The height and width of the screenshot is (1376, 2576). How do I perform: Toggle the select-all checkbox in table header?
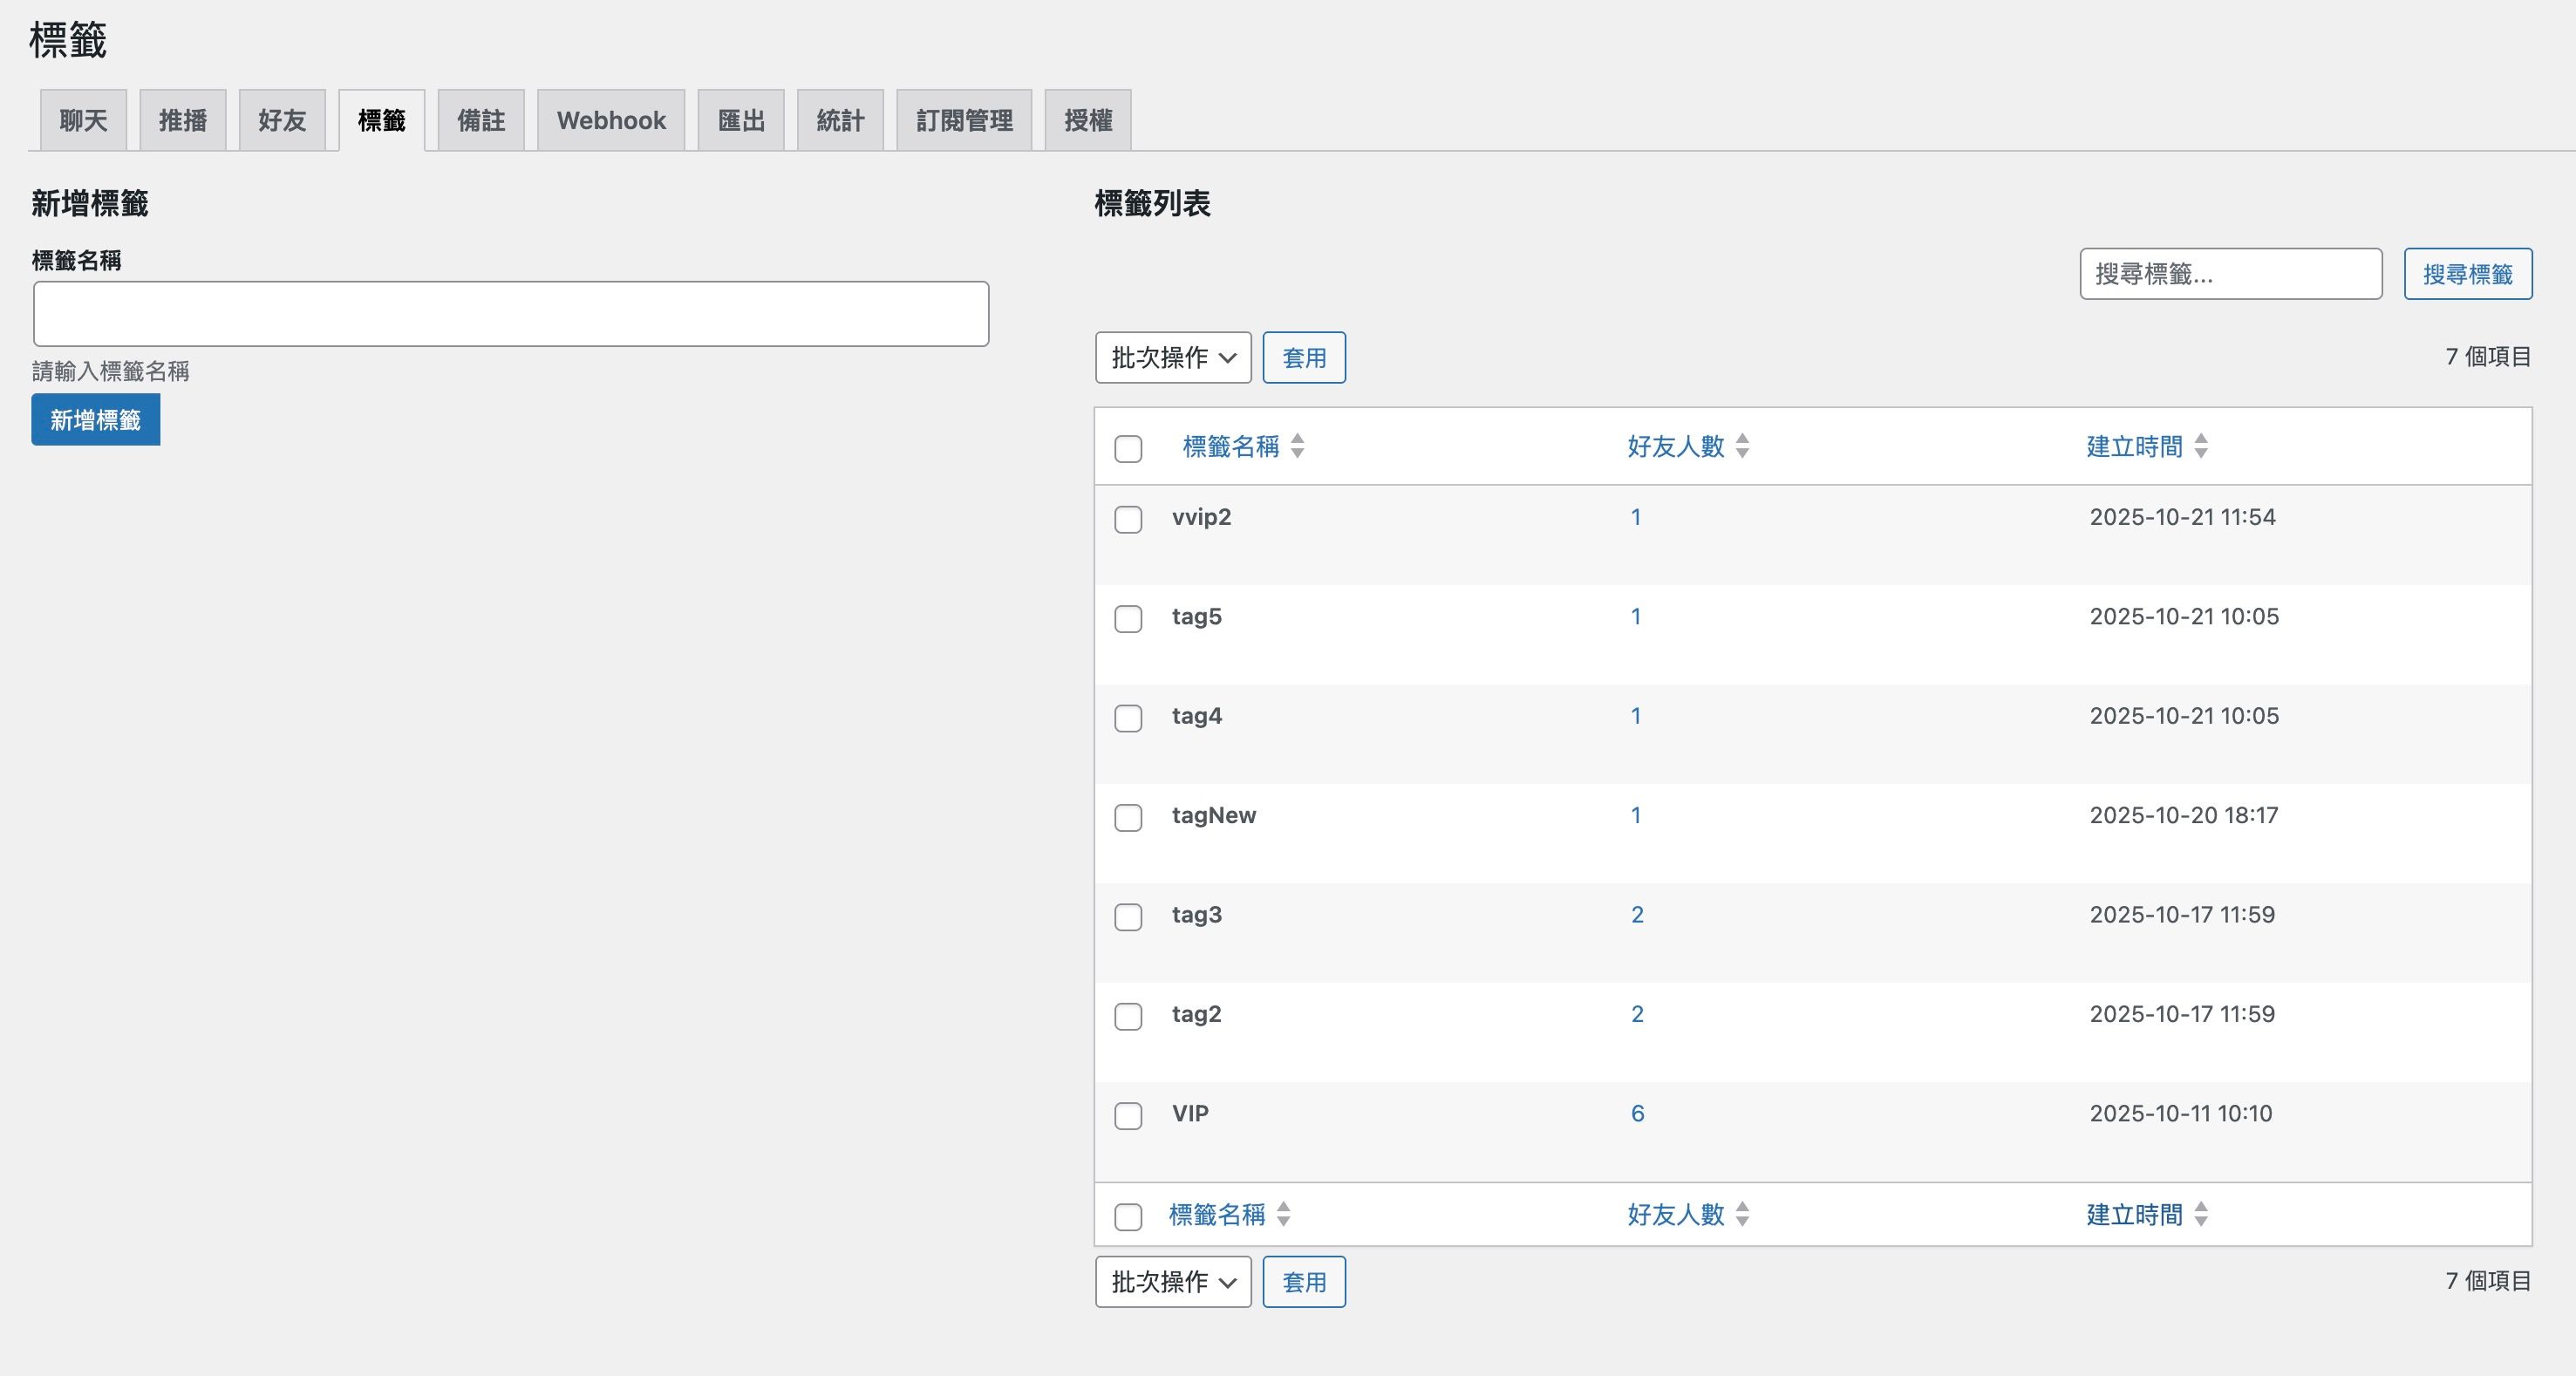[x=1128, y=448]
